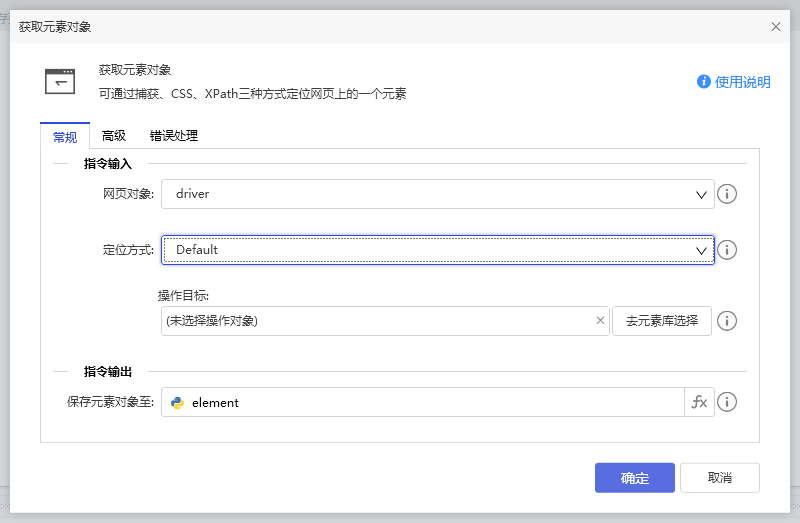Open the 高级 tab
Image resolution: width=800 pixels, height=523 pixels.
point(114,136)
